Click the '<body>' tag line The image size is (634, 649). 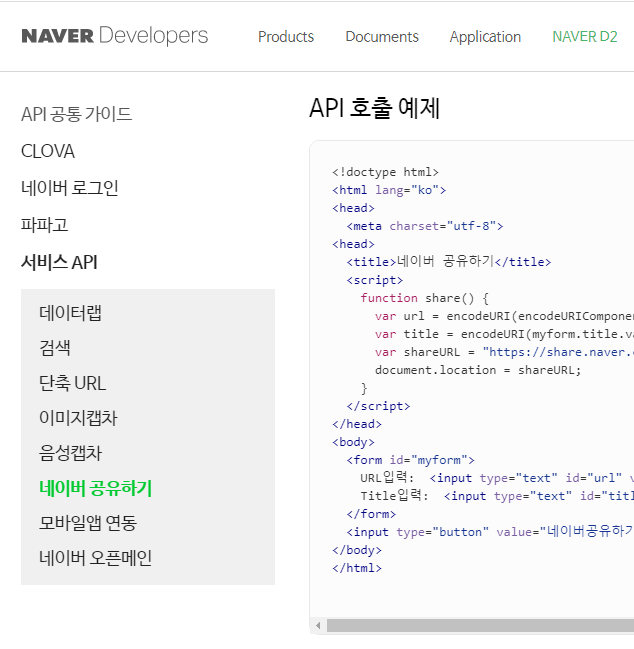point(353,442)
